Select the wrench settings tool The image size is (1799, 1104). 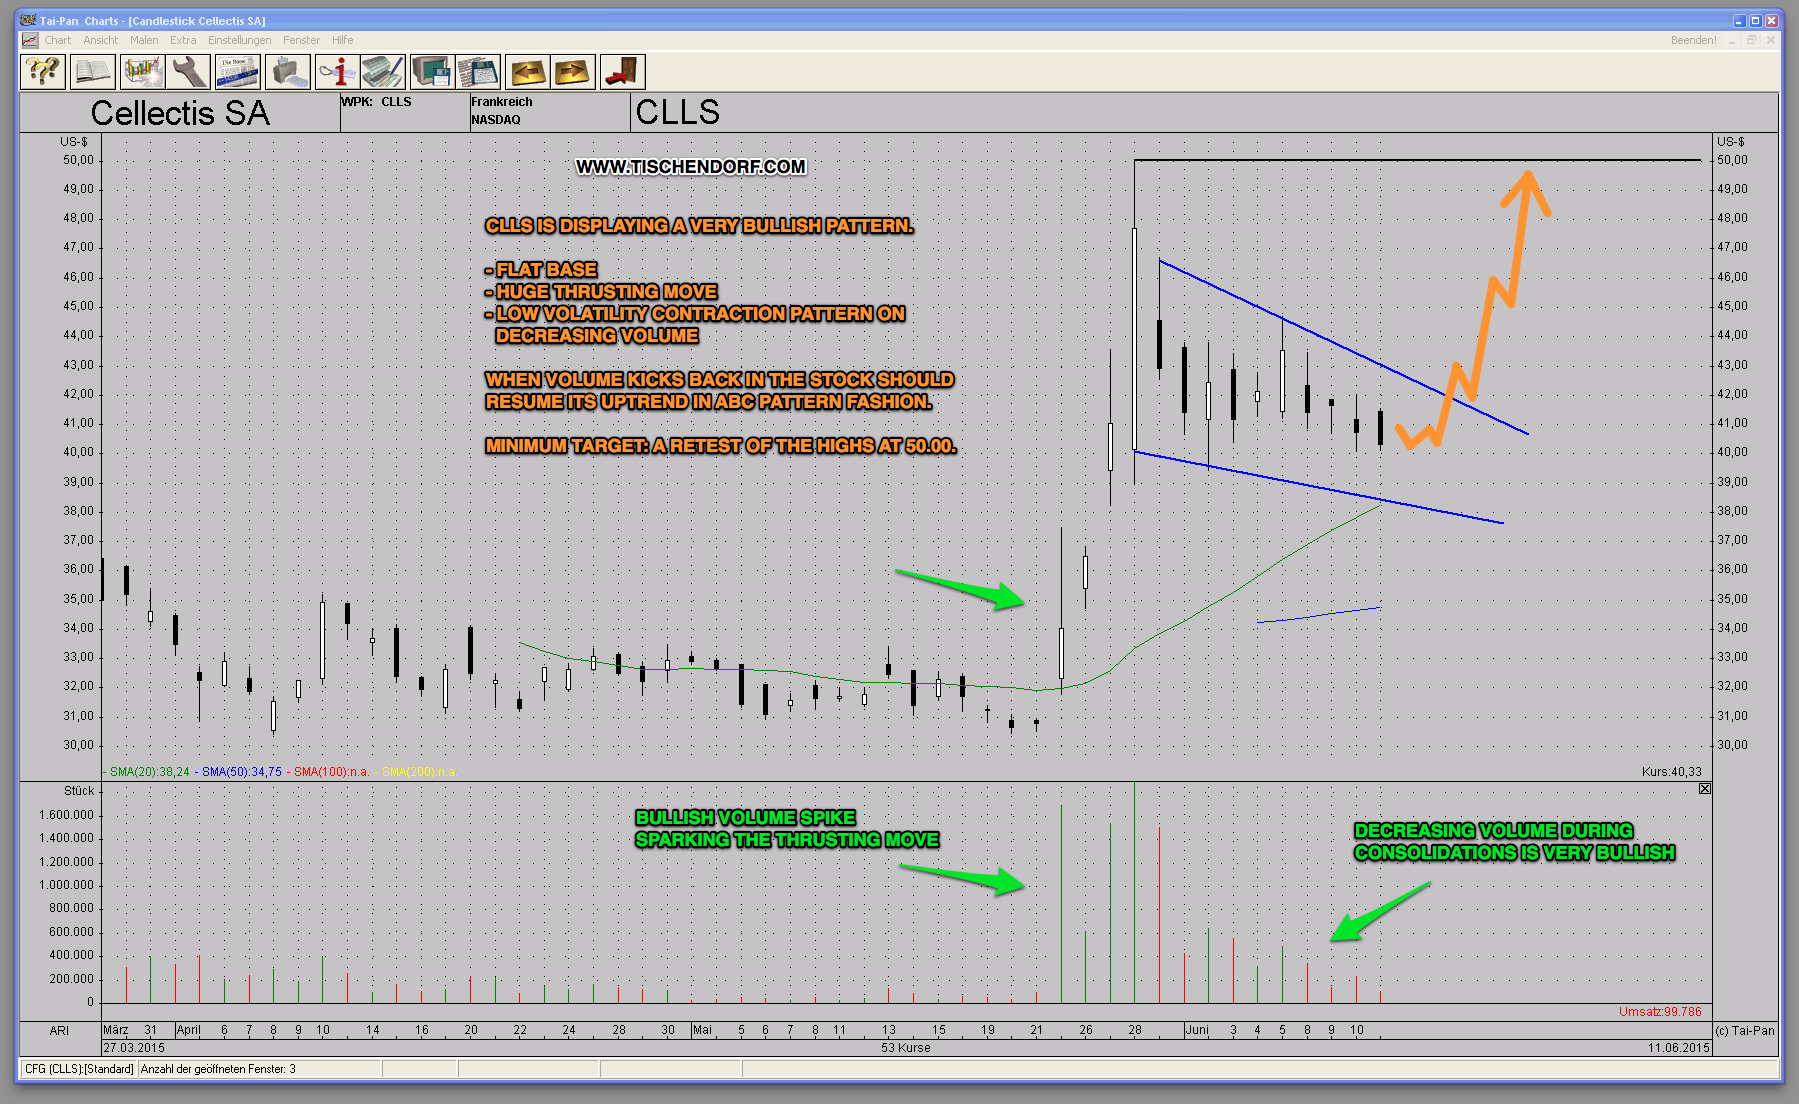[x=188, y=72]
